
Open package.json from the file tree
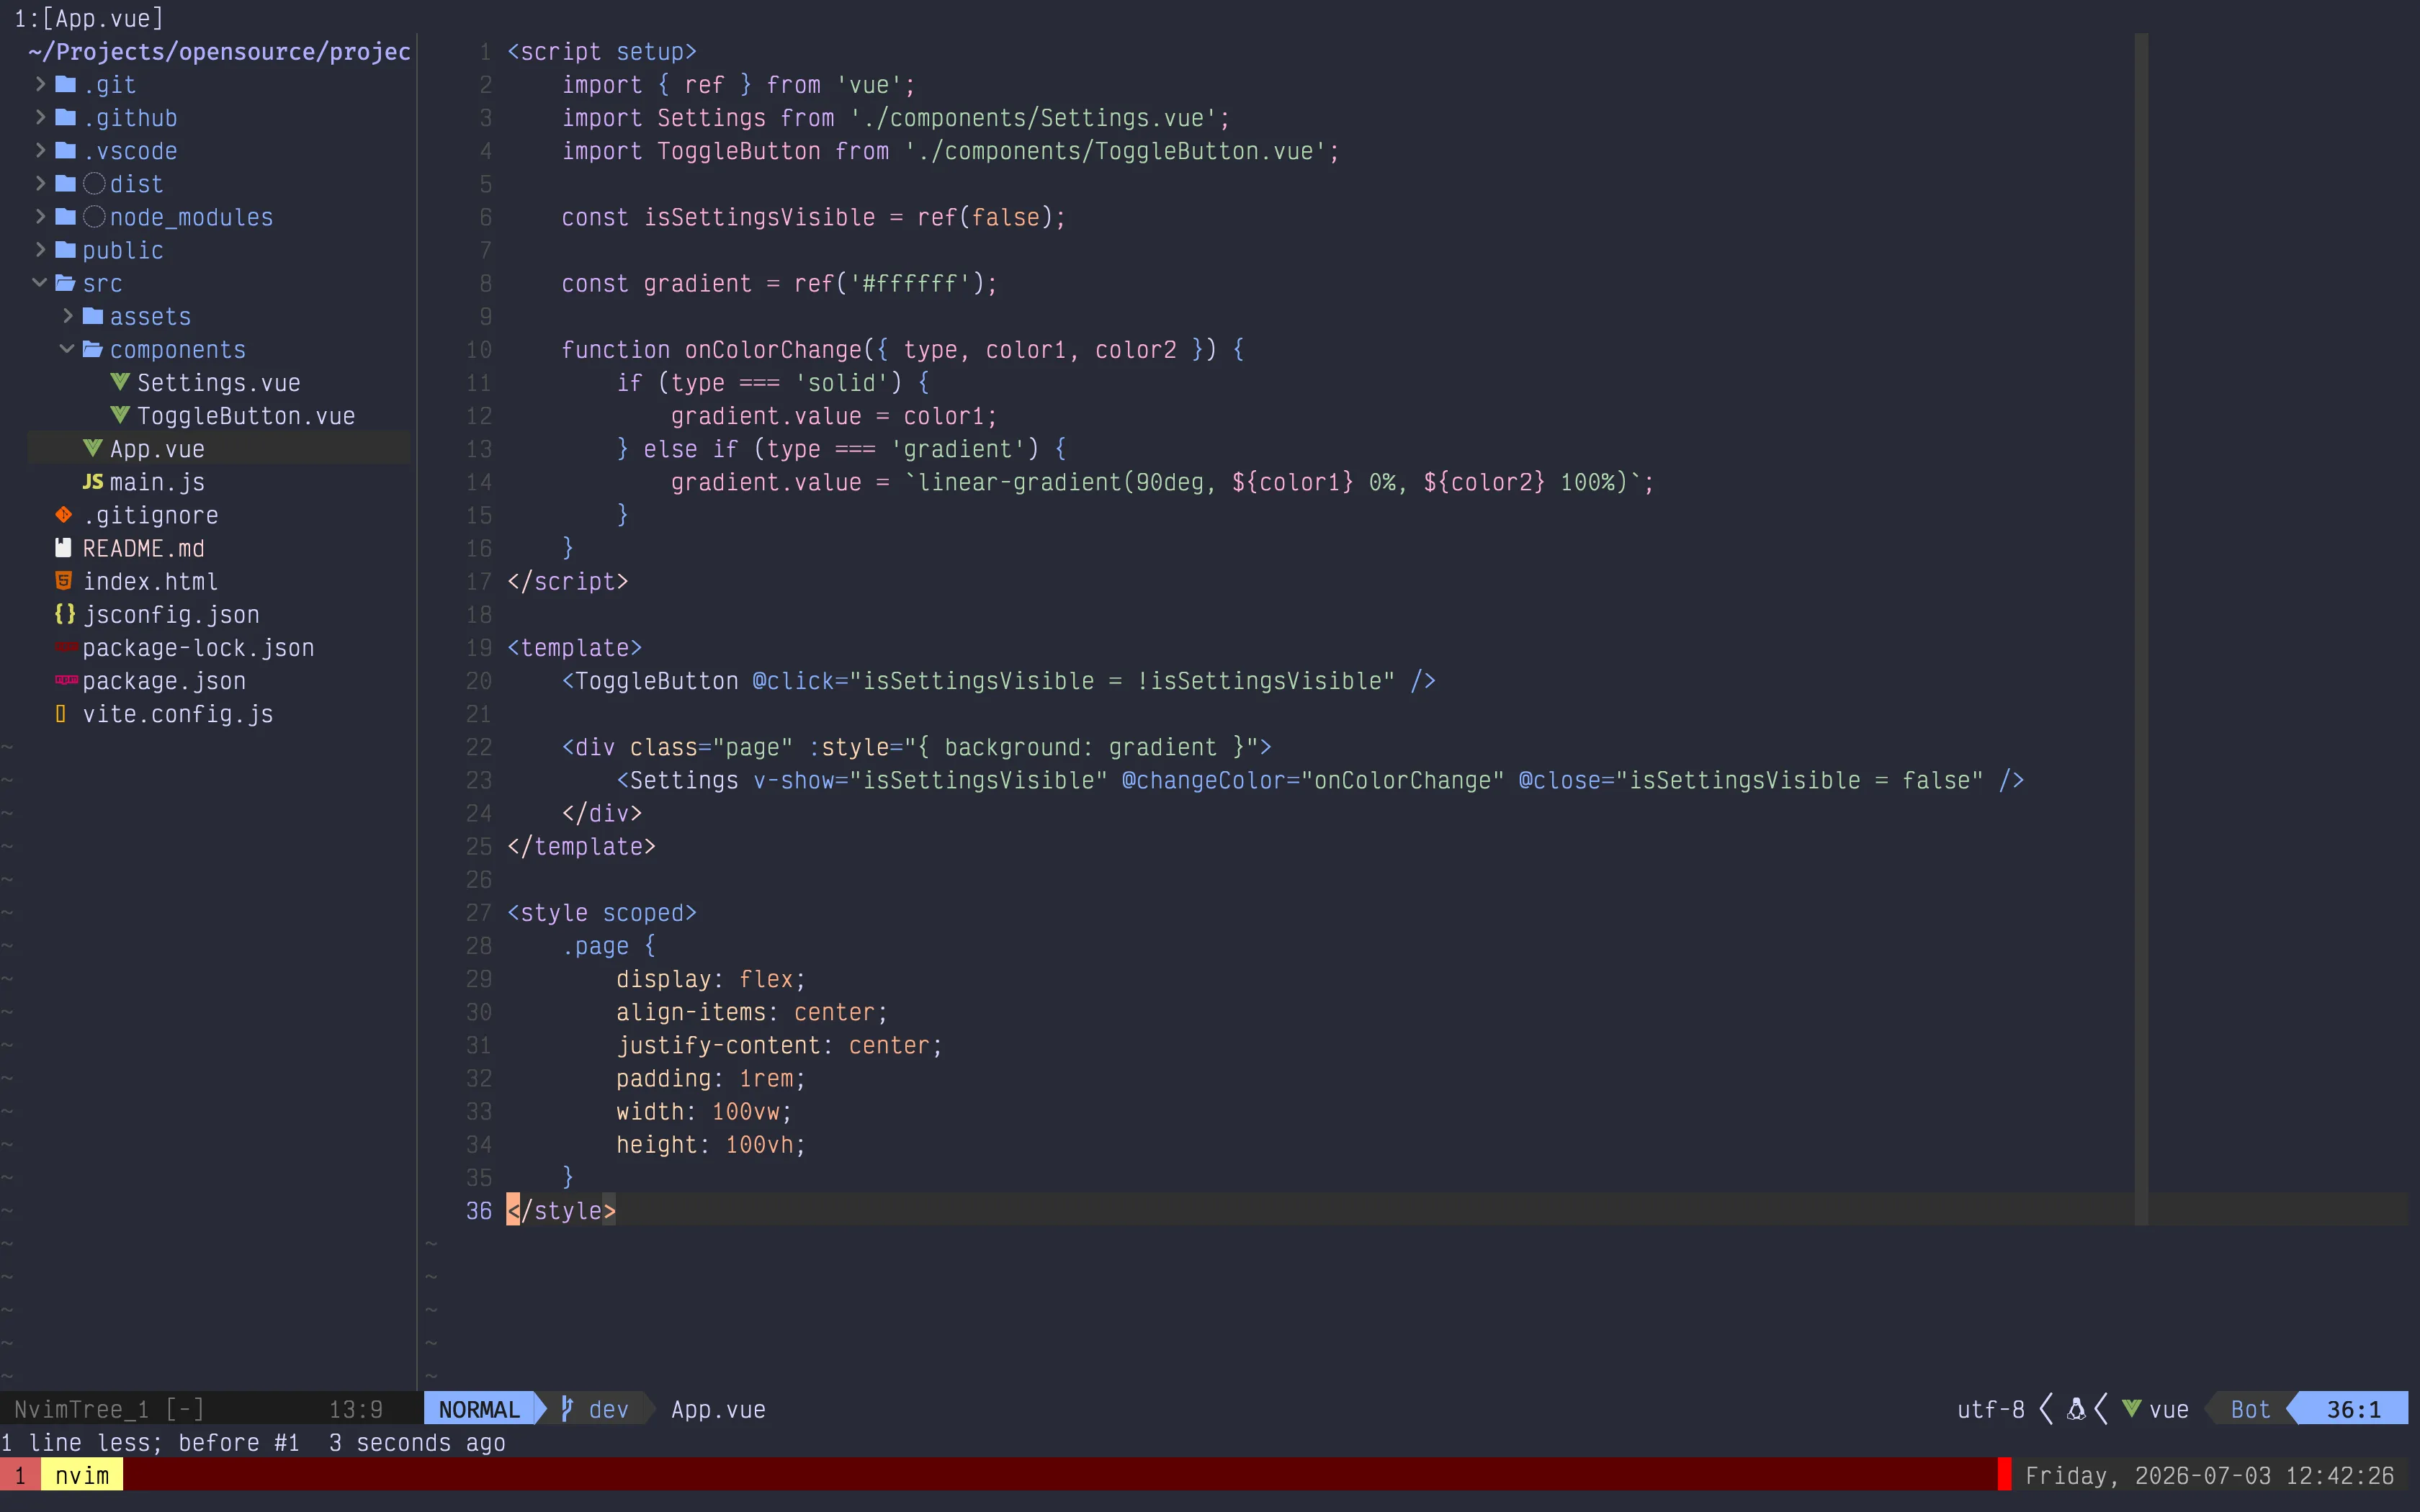[x=164, y=680]
